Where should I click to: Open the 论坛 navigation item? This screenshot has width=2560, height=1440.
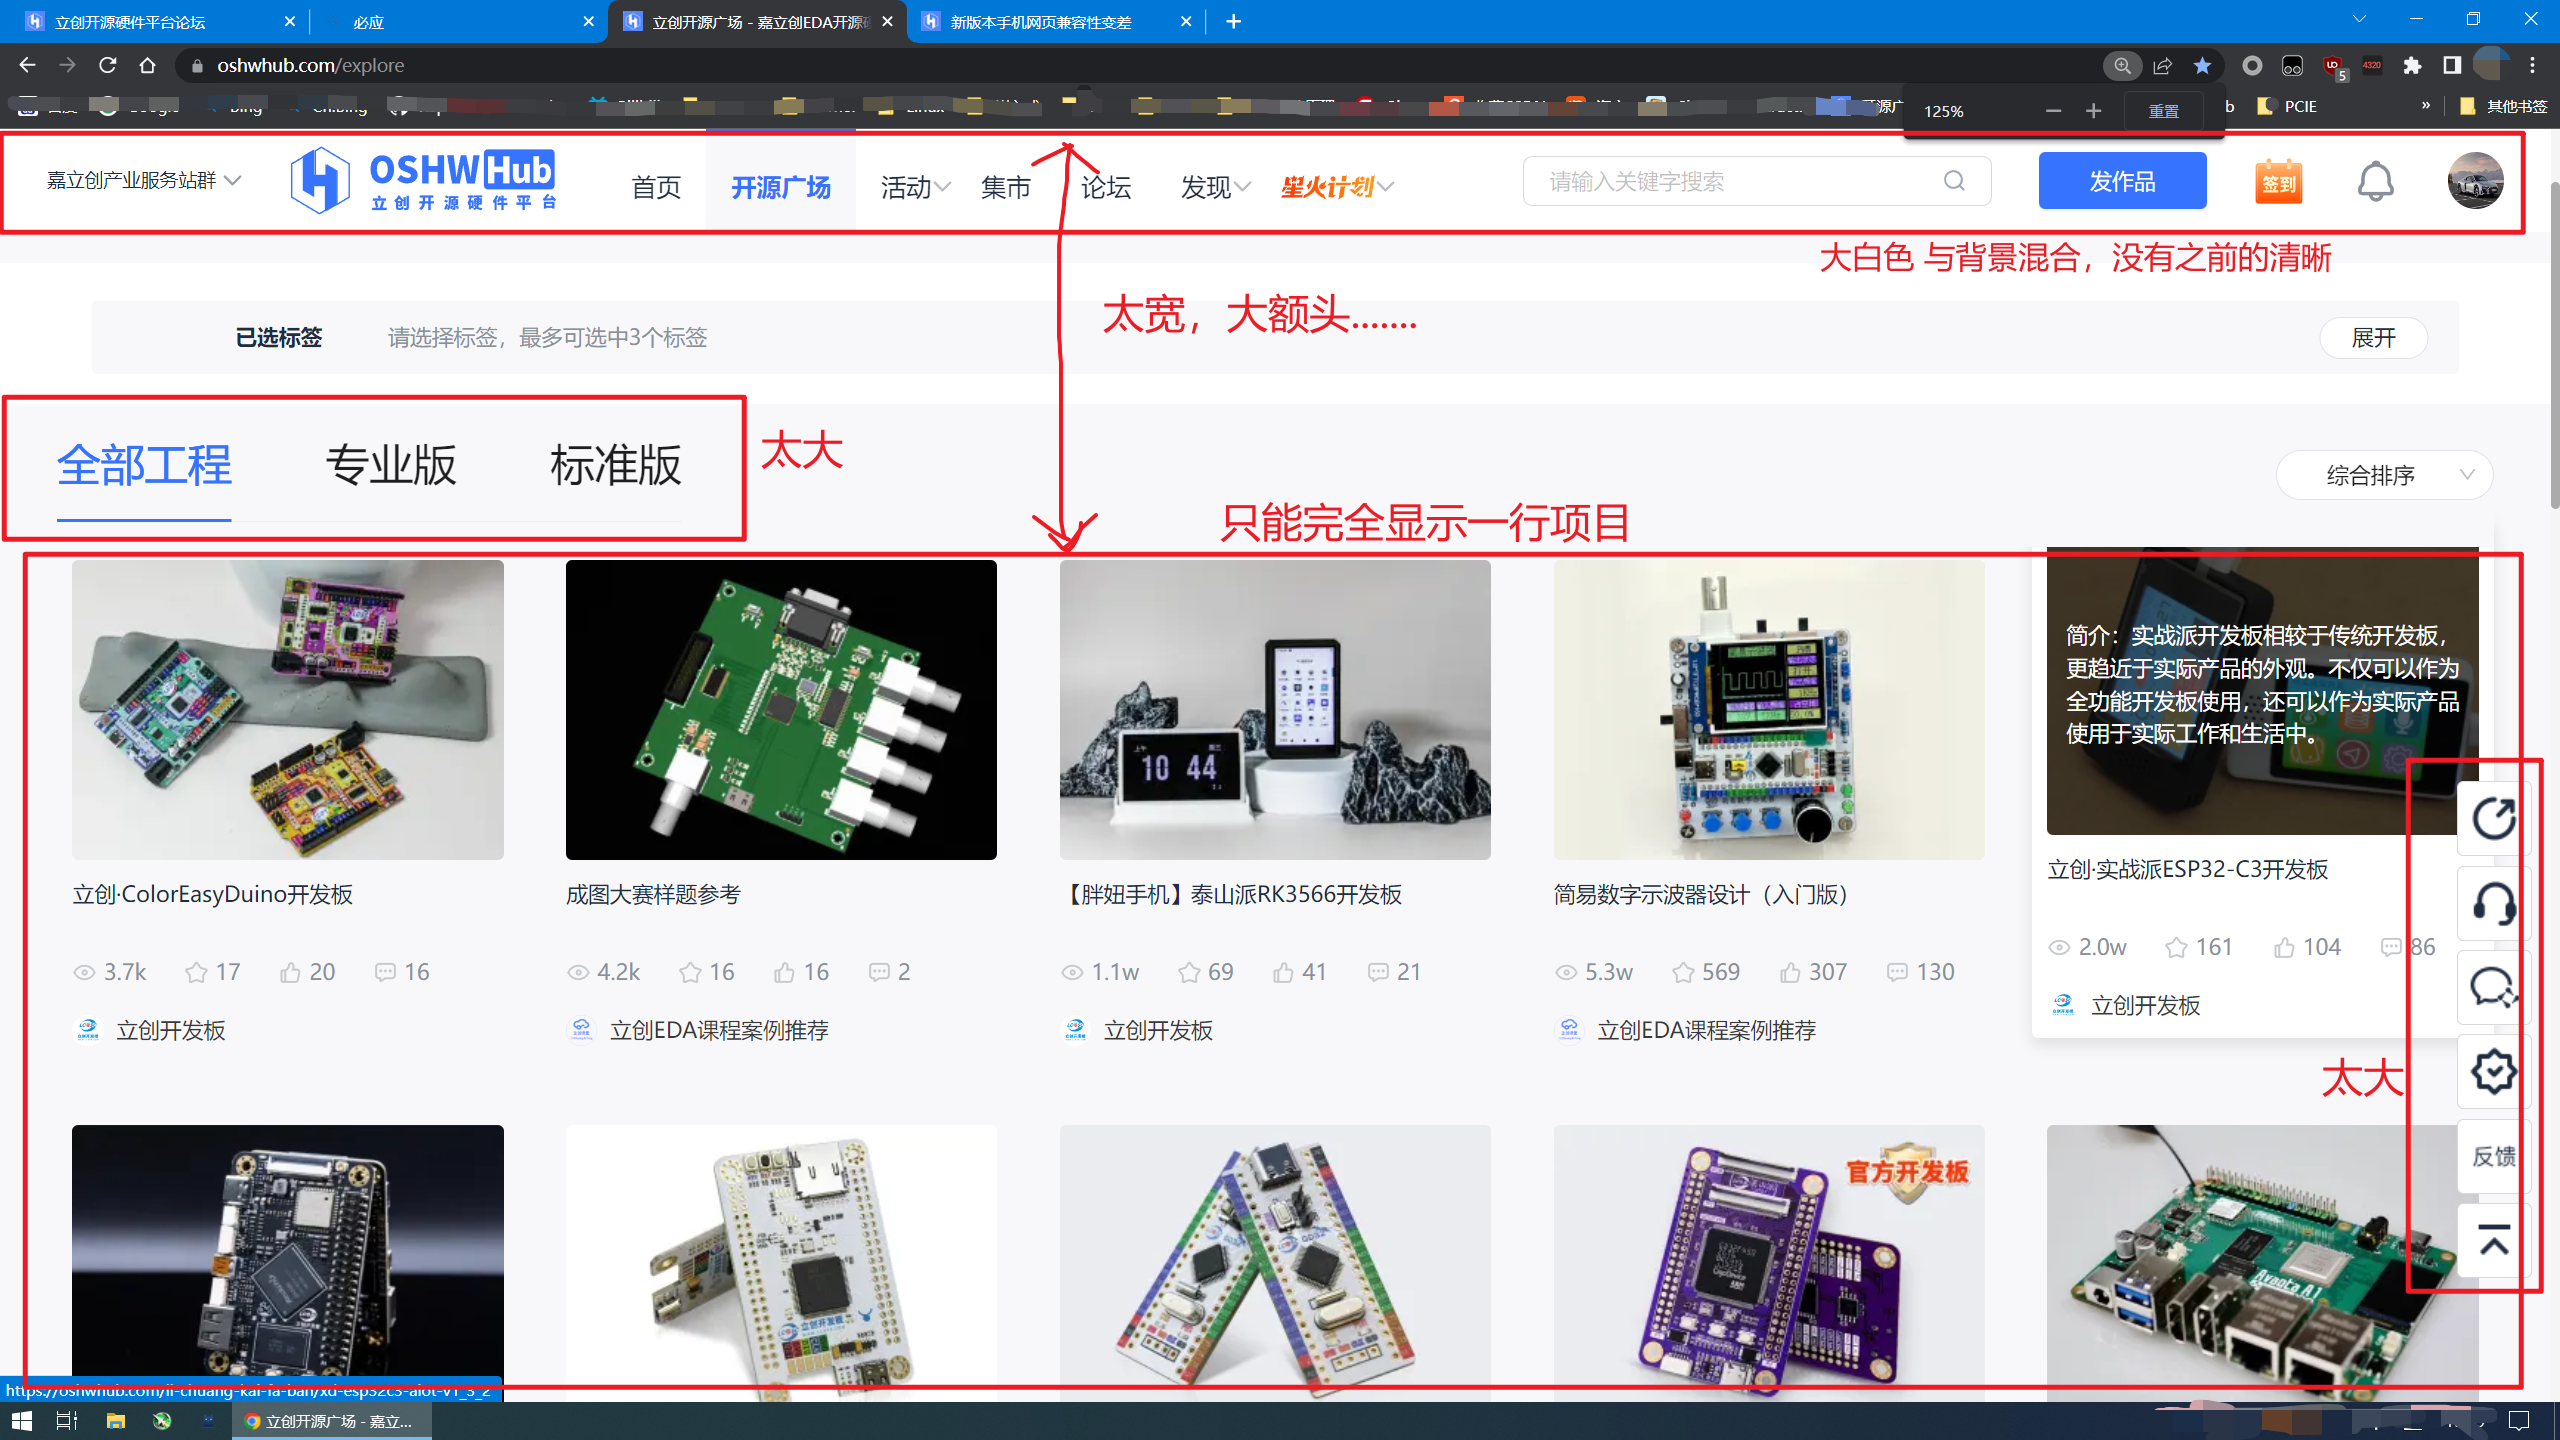click(x=1105, y=187)
